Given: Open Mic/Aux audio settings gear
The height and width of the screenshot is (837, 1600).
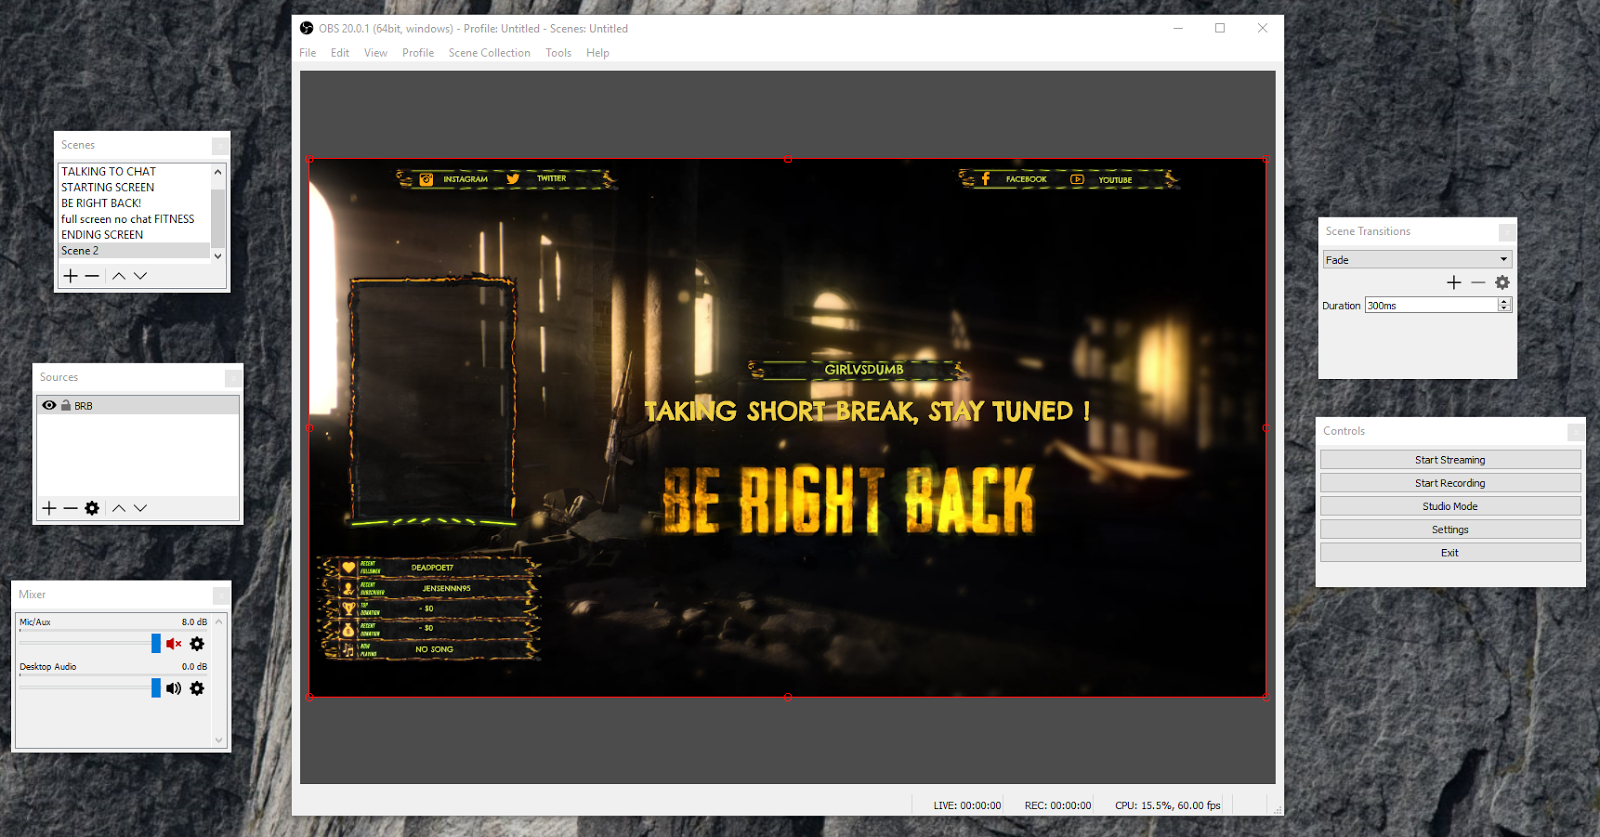Looking at the screenshot, I should [197, 644].
